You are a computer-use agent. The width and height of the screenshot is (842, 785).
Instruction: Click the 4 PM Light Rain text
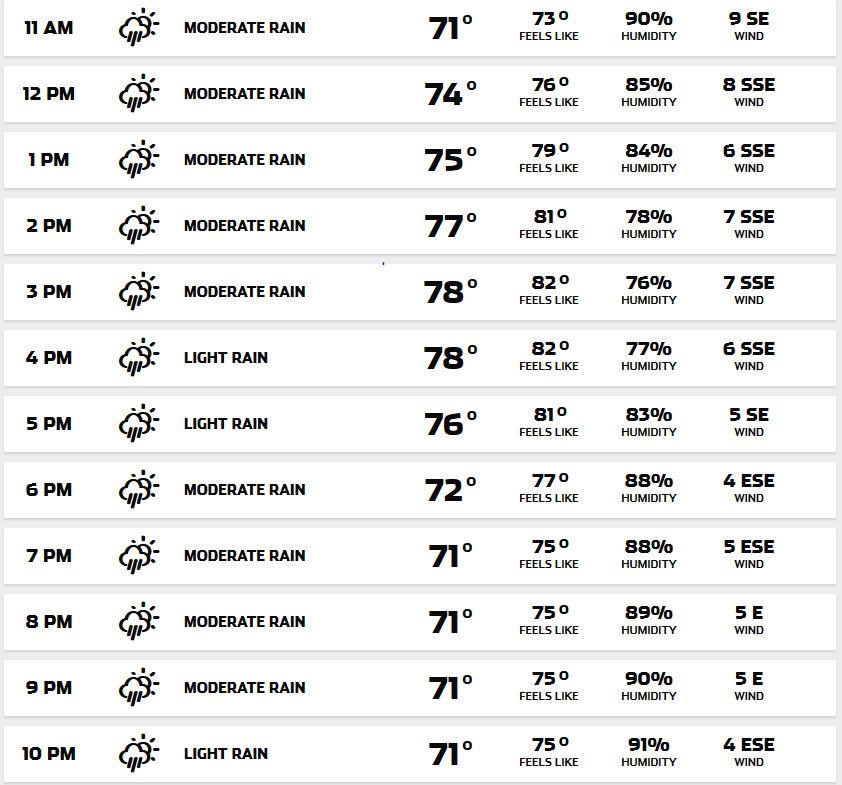(225, 358)
